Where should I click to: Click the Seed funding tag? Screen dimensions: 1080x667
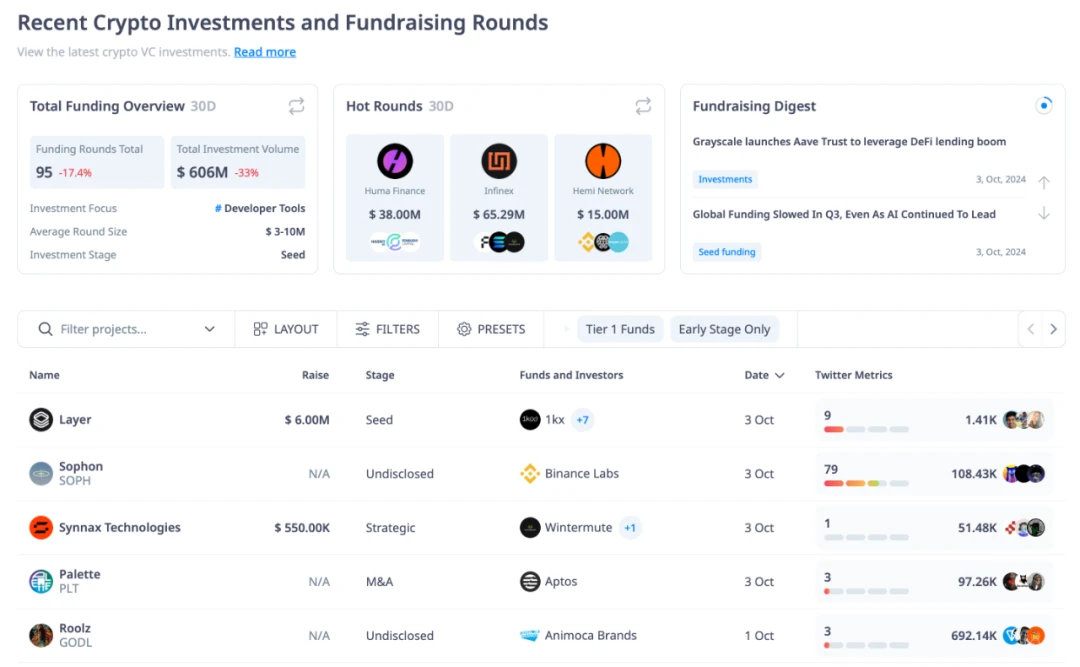[x=727, y=252]
